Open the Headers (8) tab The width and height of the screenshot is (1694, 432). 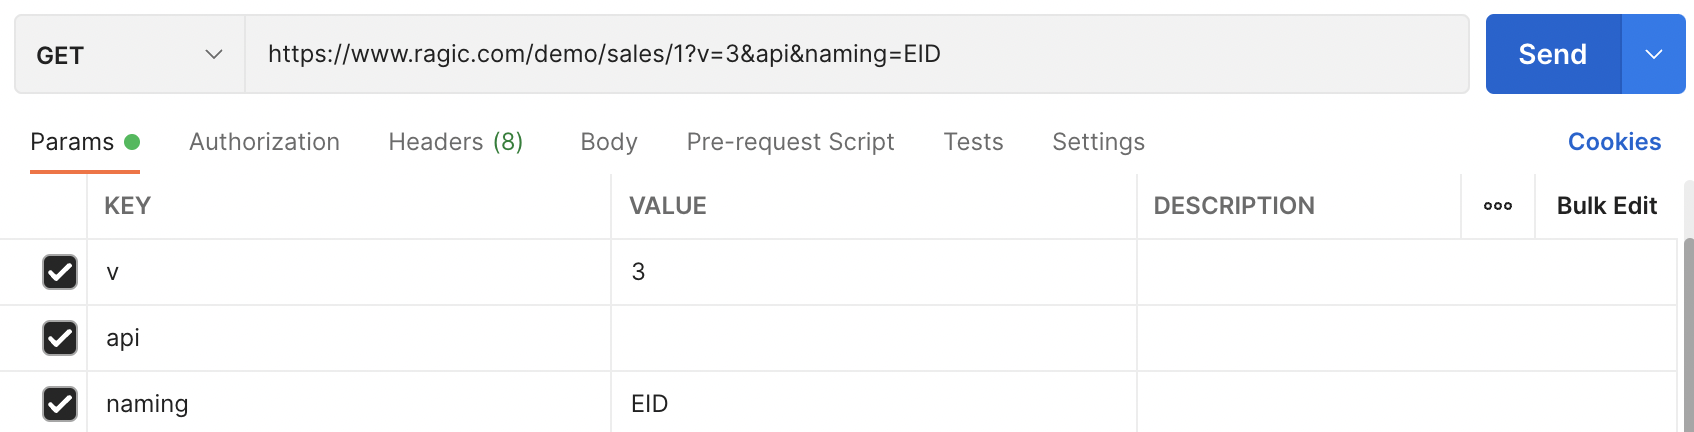pos(455,142)
